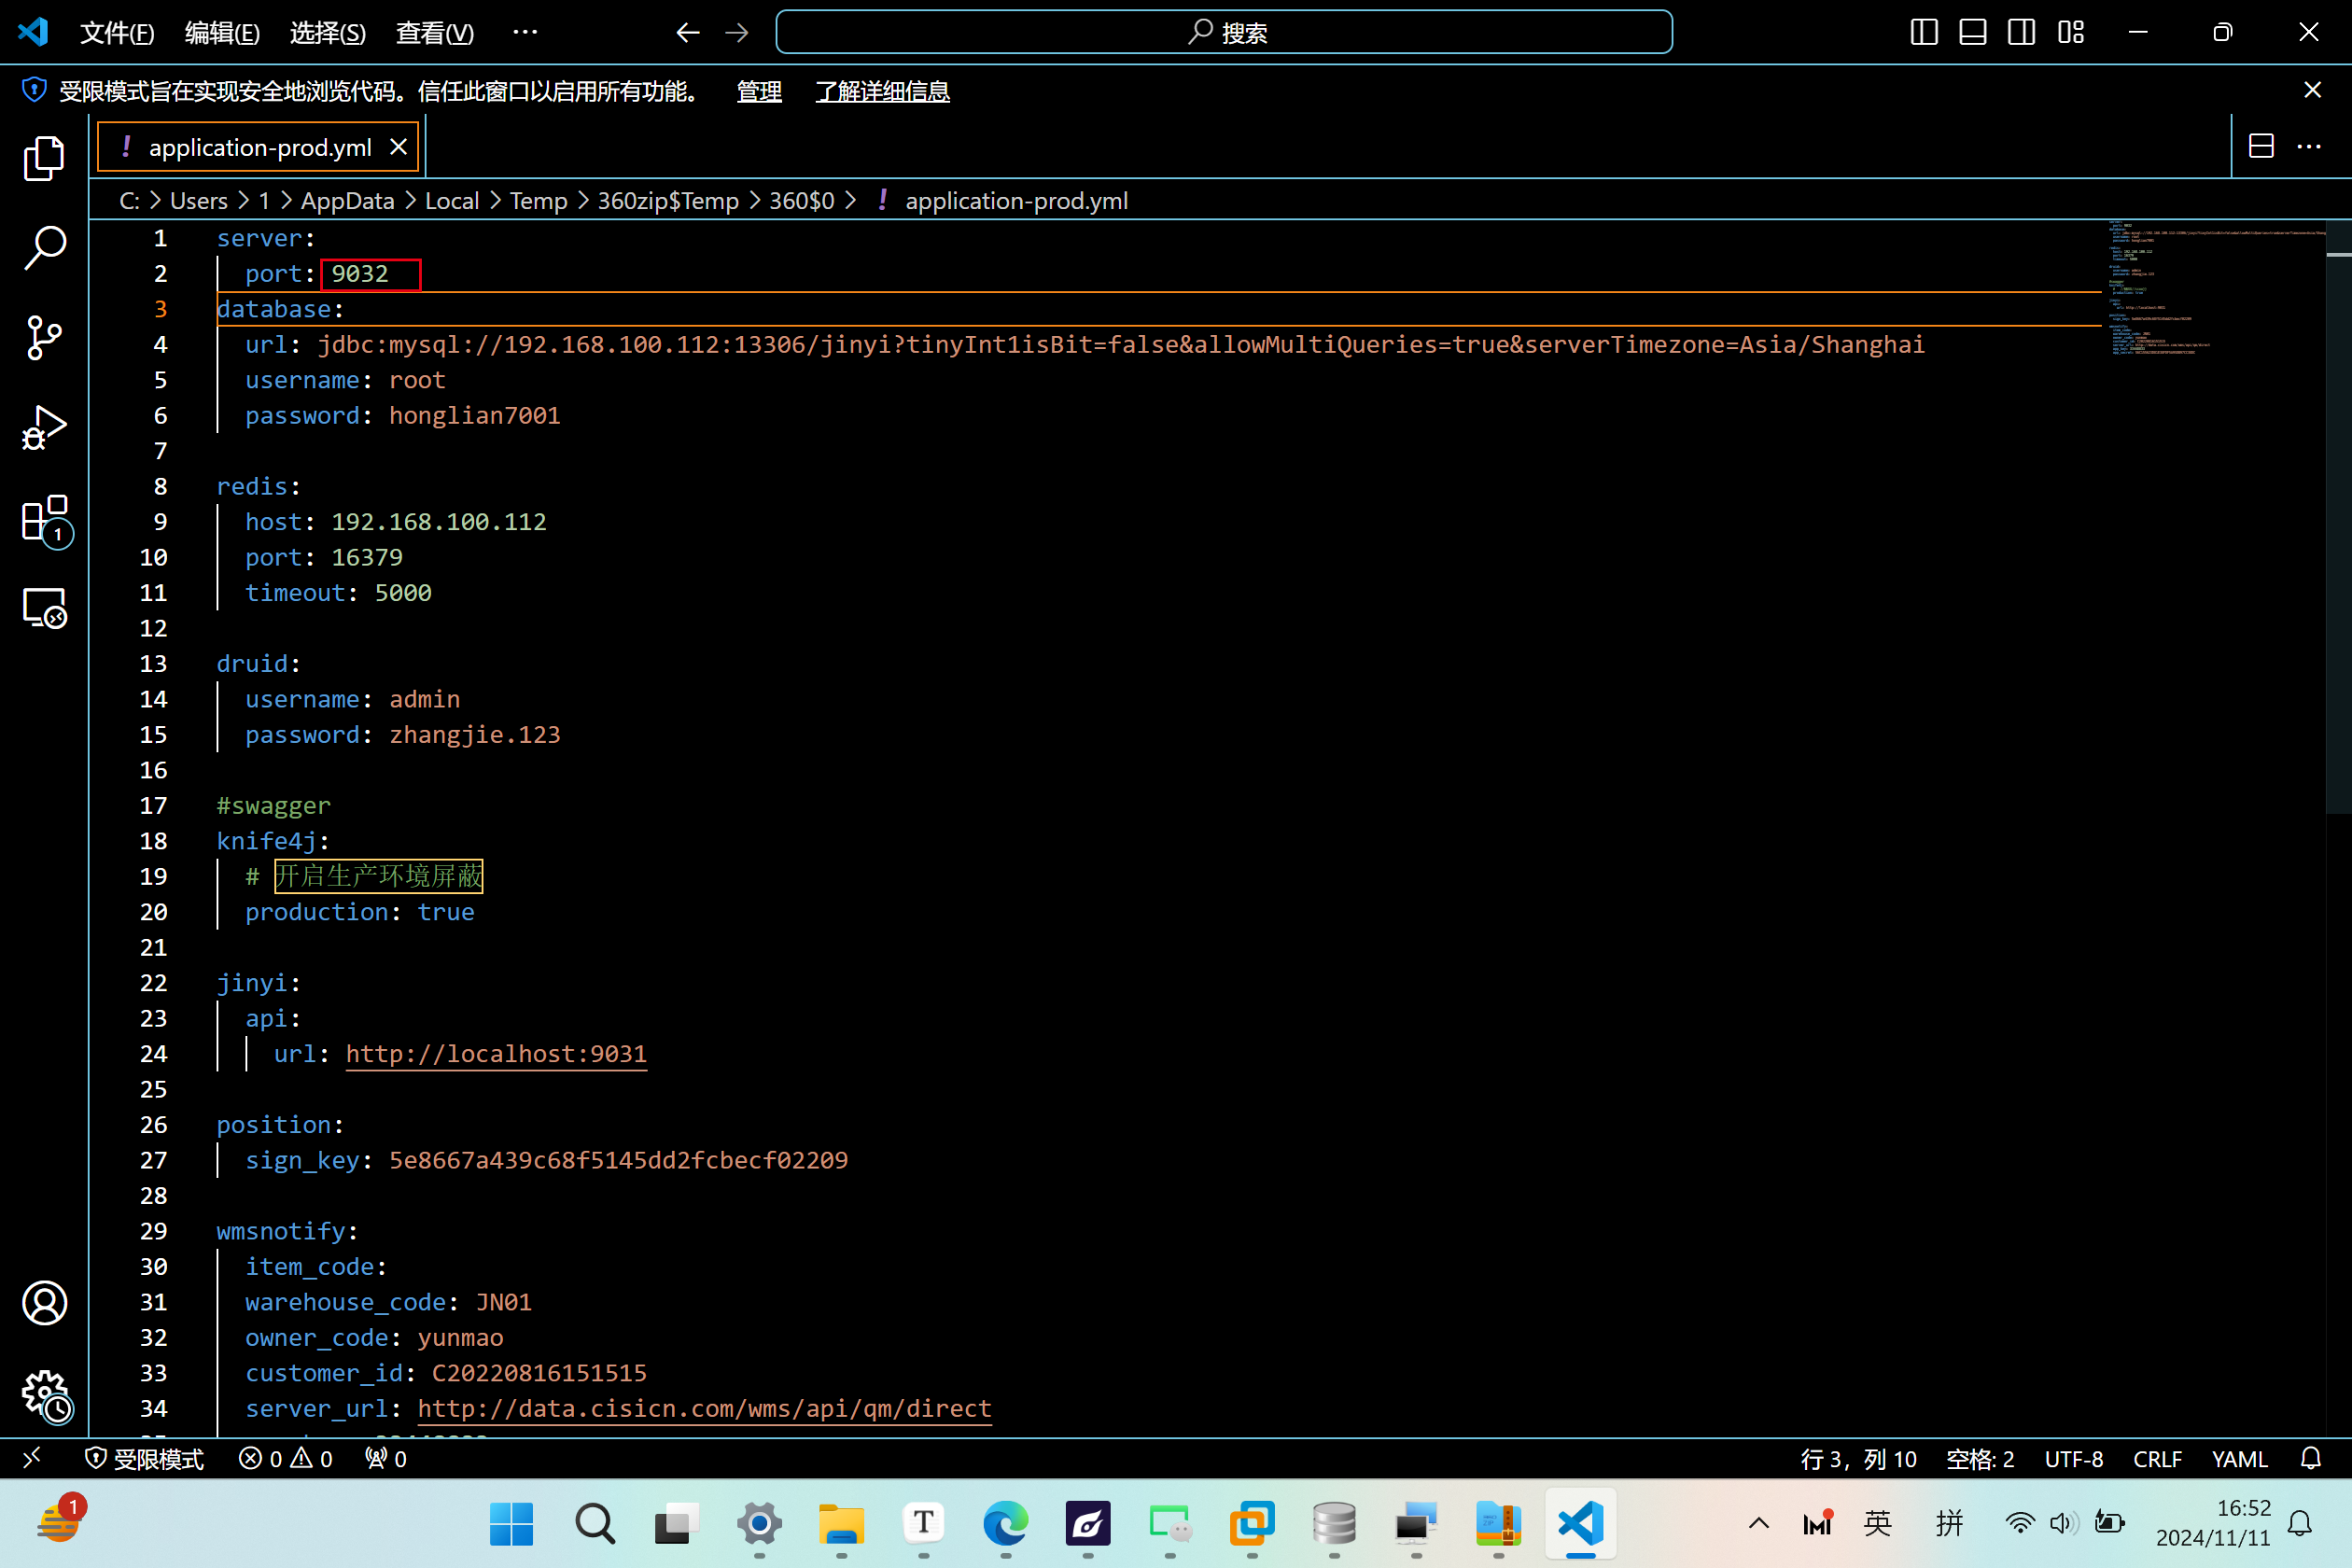Expand the Temp breadcrumb segment
The image size is (2352, 1568).
point(538,201)
